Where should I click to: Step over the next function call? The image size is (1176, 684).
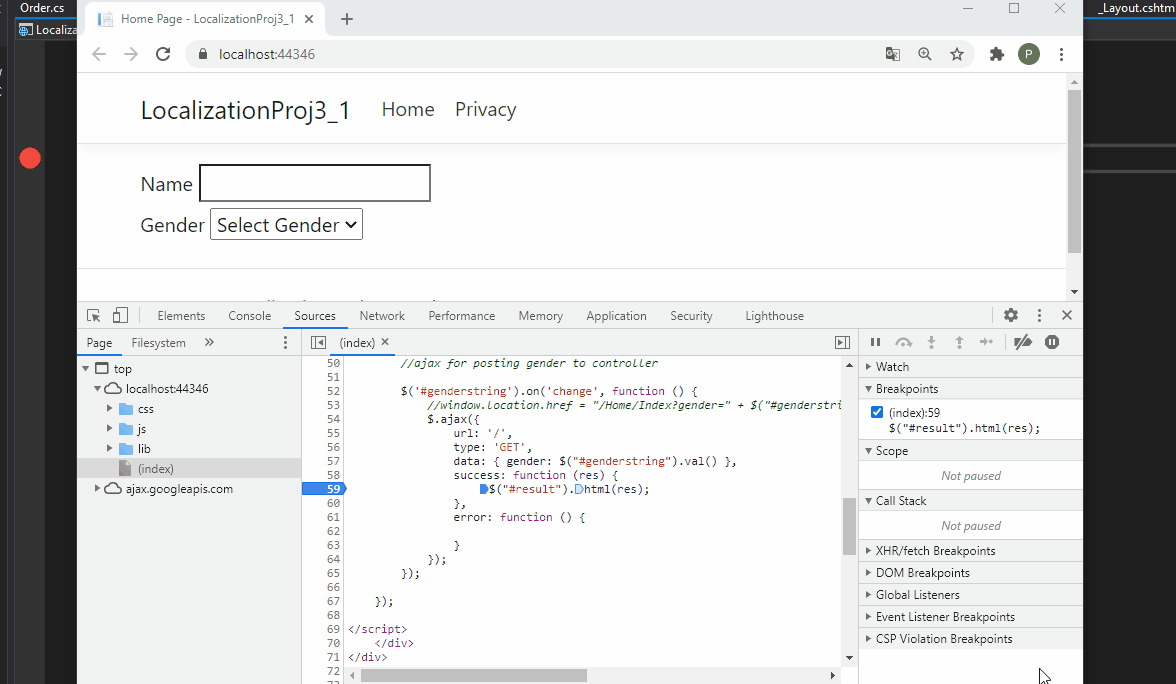tap(903, 342)
